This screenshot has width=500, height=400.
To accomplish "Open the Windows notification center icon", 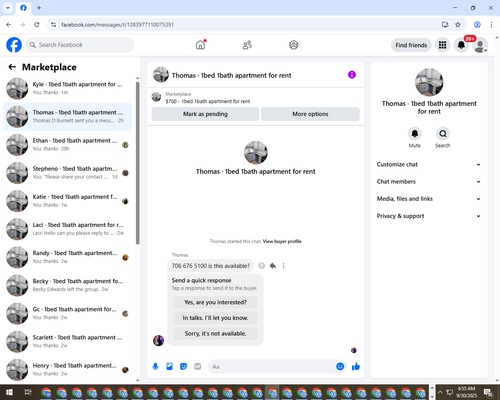I will click(x=489, y=392).
